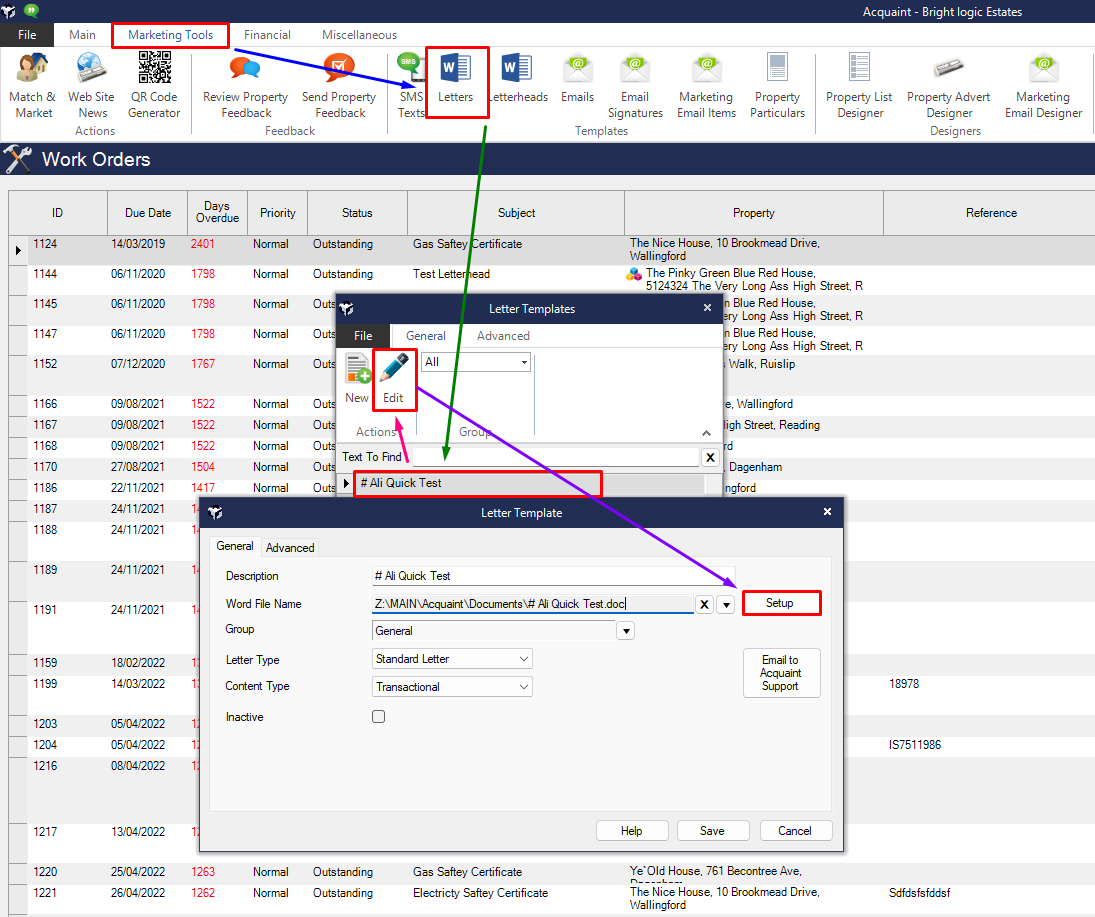
Task: Open the Match & Market tool
Action: pyautogui.click(x=33, y=84)
